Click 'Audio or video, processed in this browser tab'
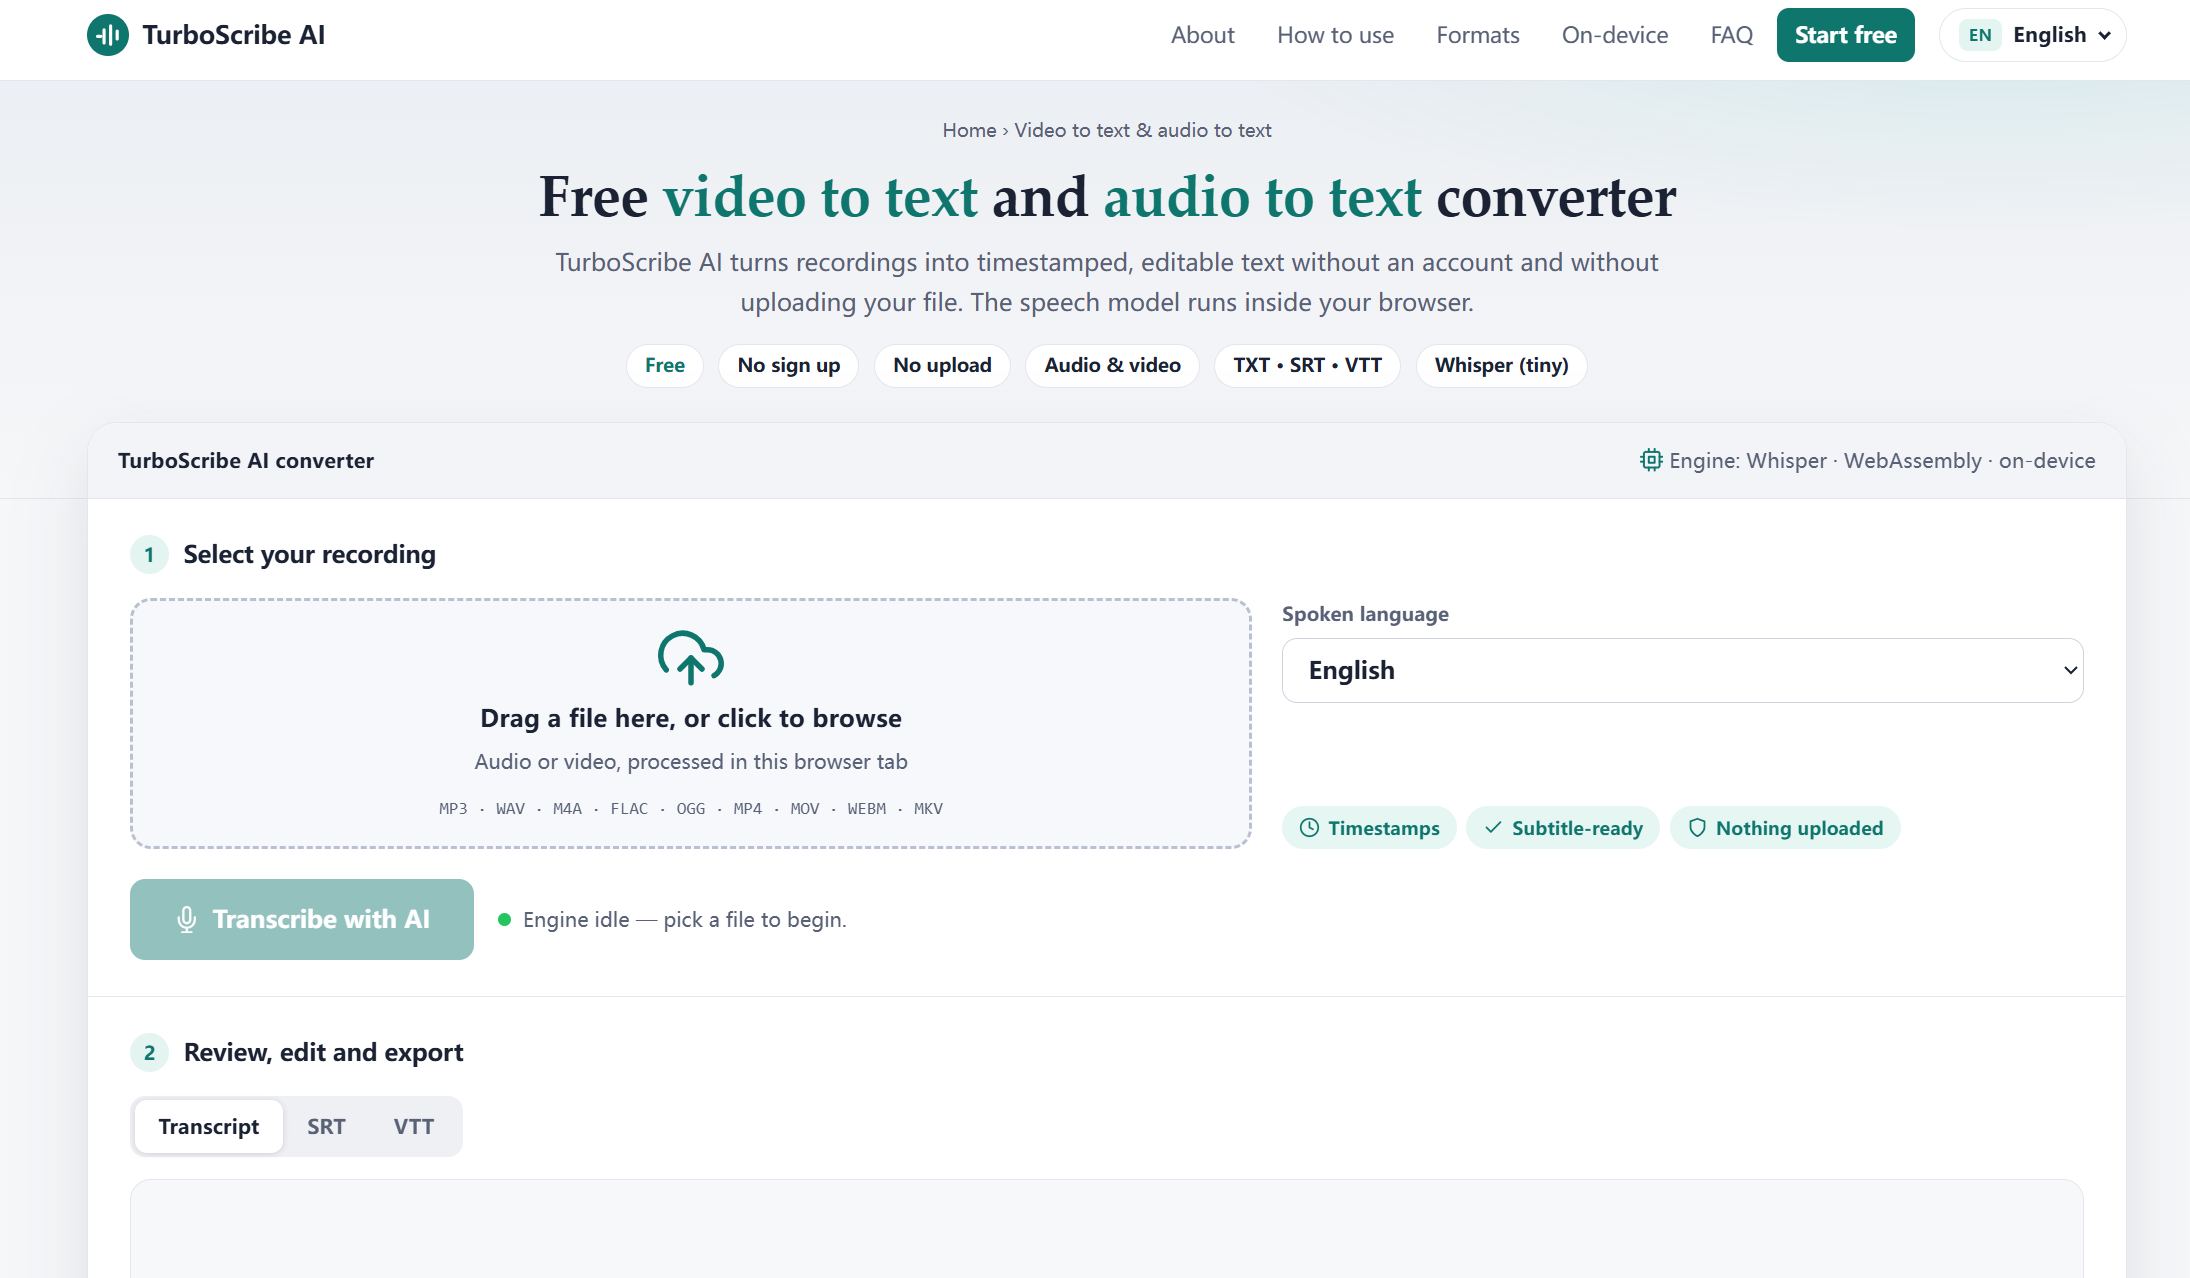The image size is (2190, 1278). 691,762
